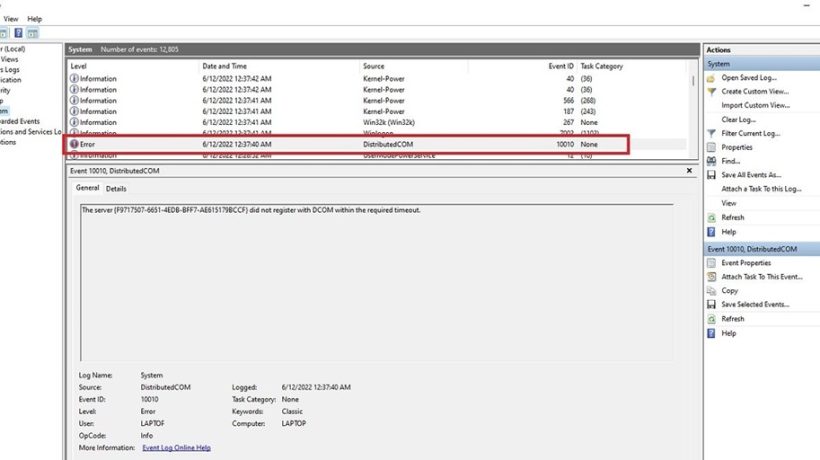Sort events by Event ID column header
The image size is (820, 460).
[522, 66]
